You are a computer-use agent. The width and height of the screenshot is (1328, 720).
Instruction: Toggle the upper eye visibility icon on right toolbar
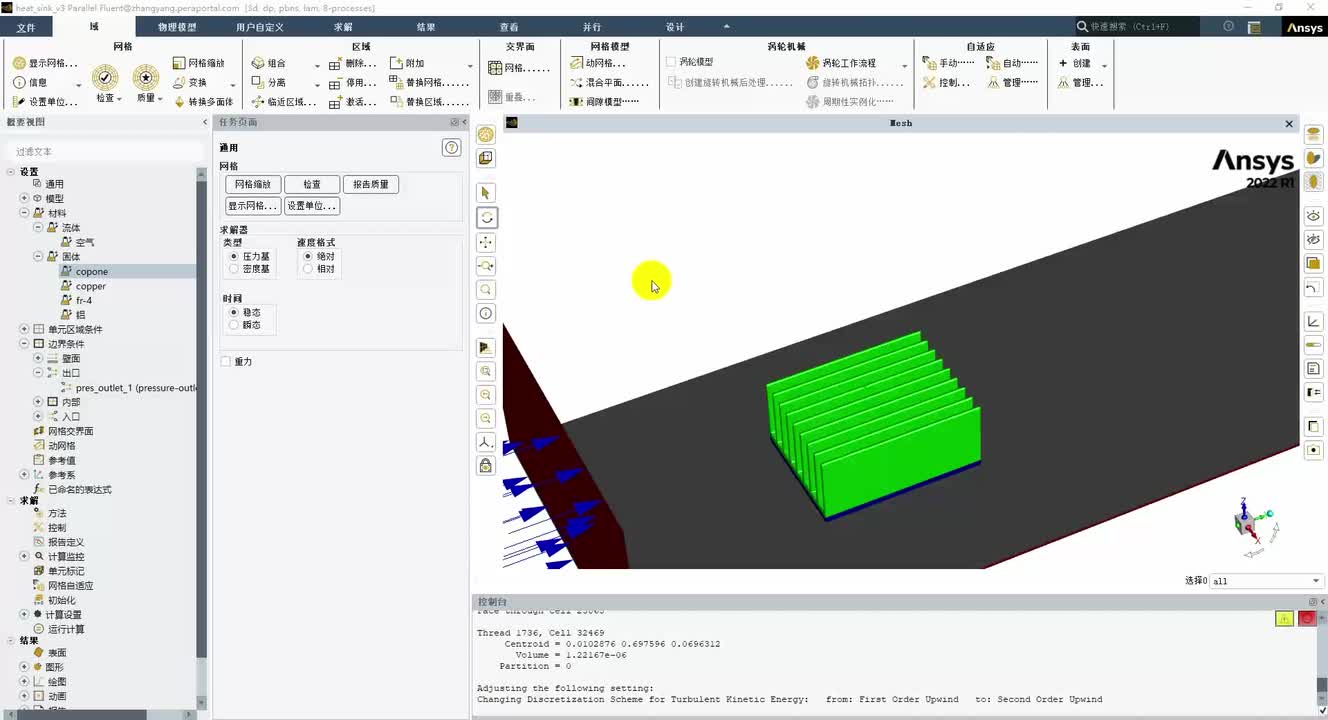[1314, 216]
